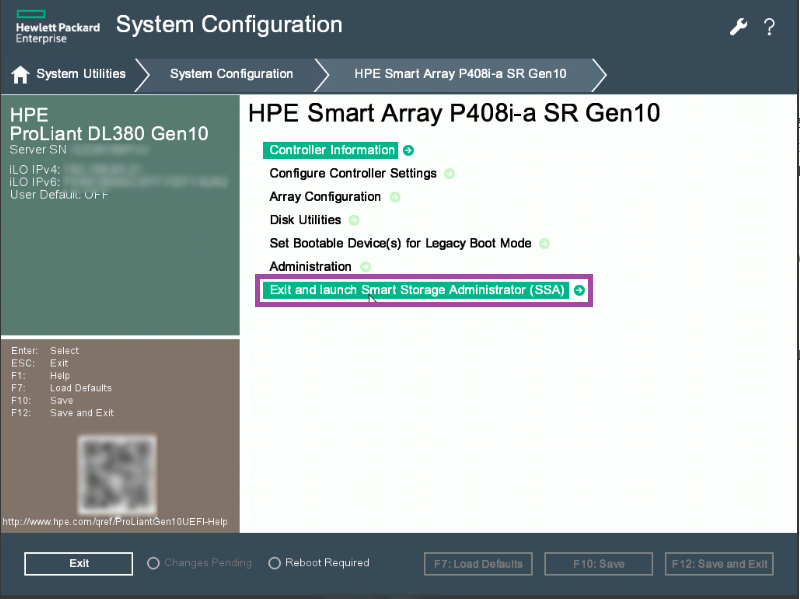Click F7: Load Defaults button

click(478, 564)
